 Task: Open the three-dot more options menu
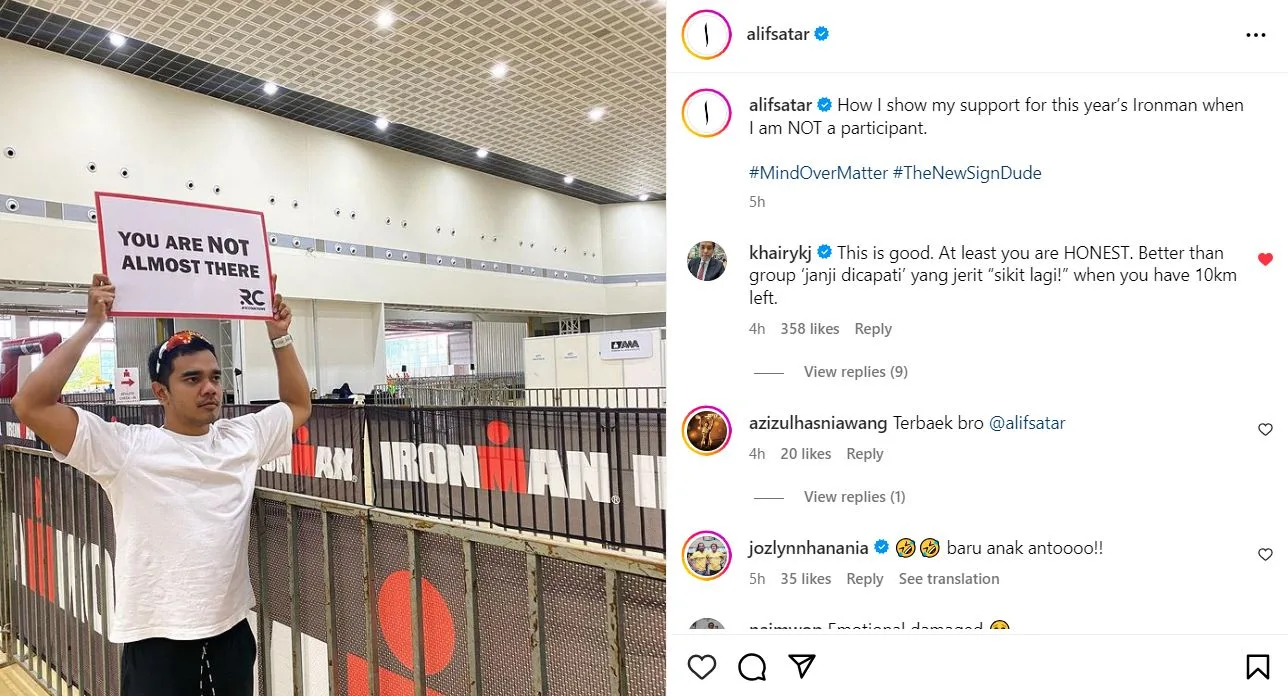1256,35
